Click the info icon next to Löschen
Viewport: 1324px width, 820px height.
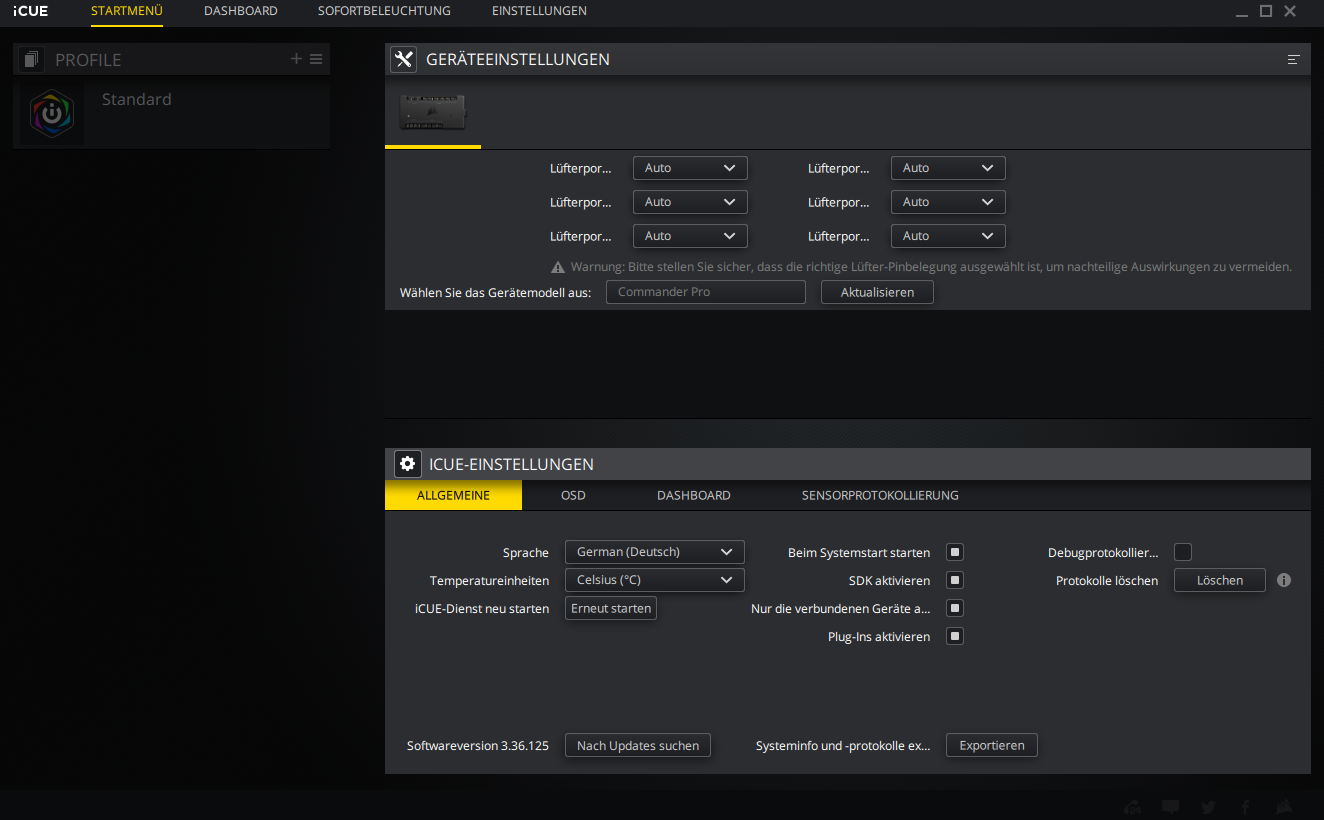click(x=1284, y=580)
